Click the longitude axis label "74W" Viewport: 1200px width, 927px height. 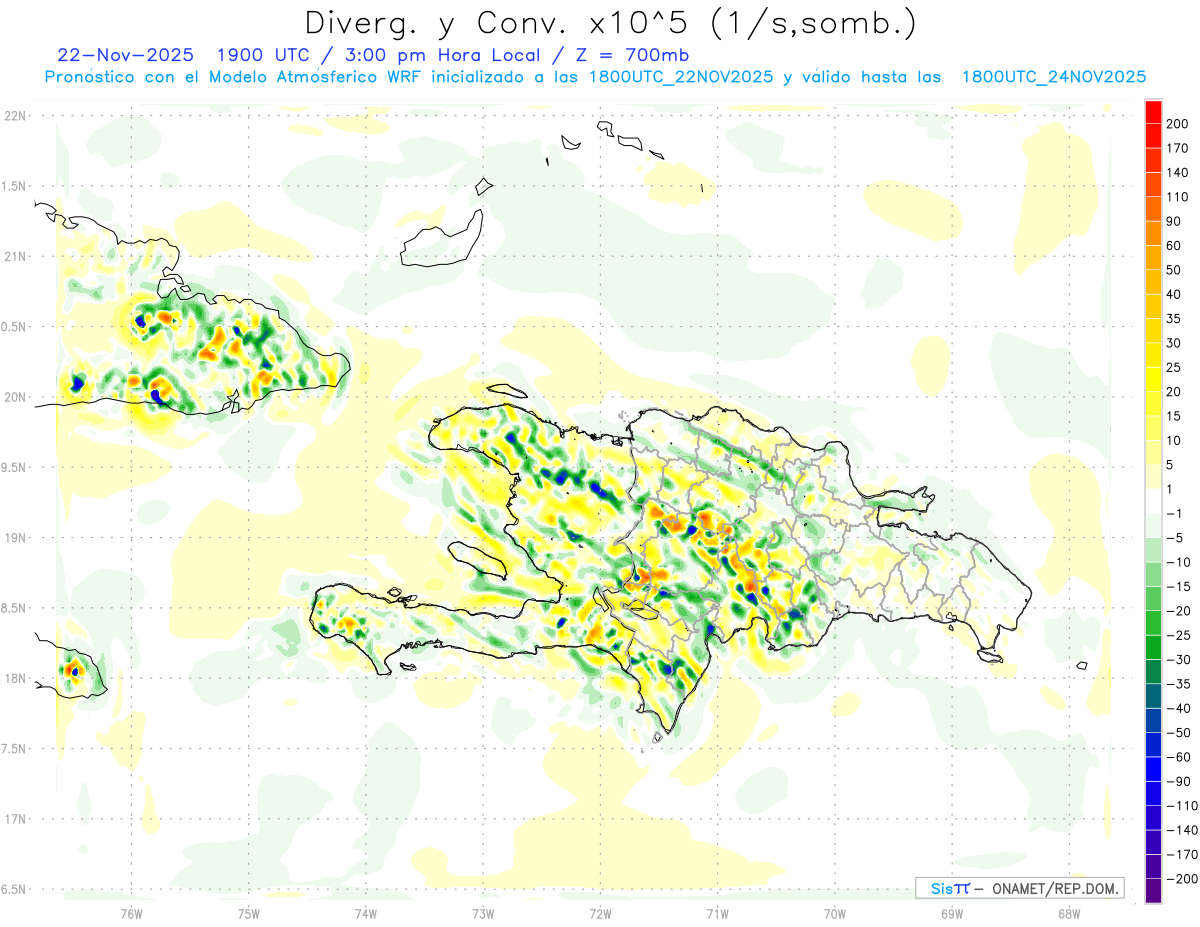pos(365,913)
